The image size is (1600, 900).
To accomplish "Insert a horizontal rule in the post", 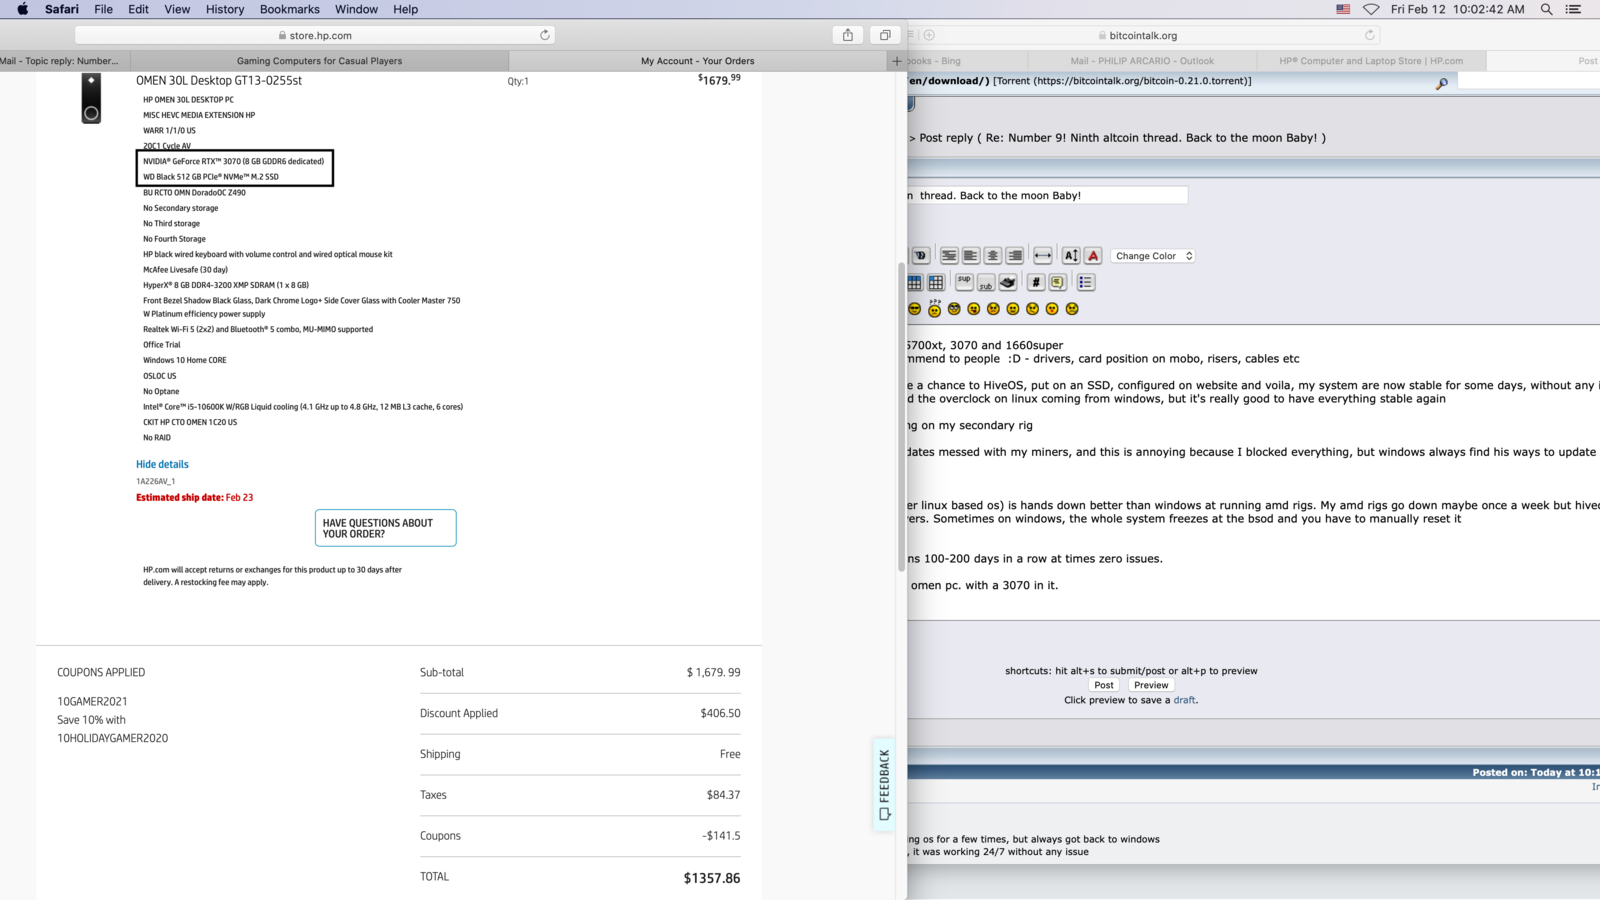I will point(1043,255).
